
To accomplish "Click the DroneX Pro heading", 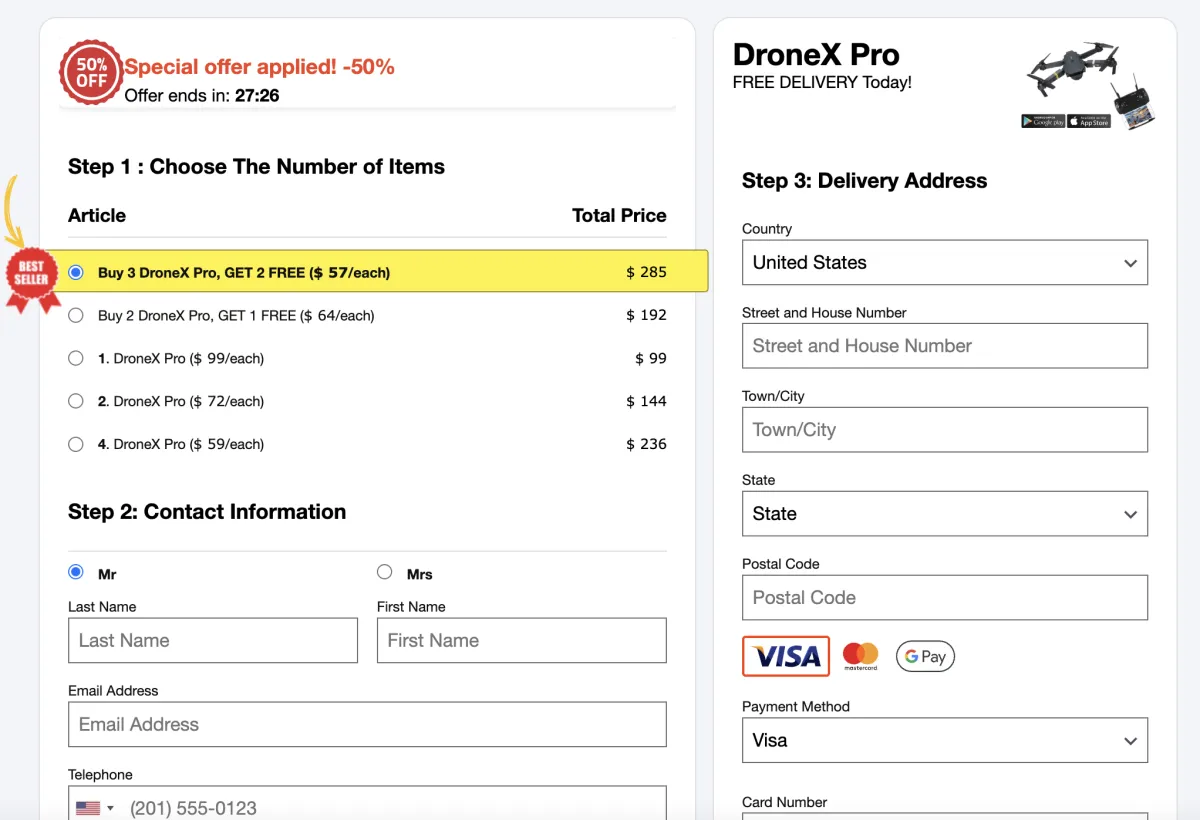I will 816,54.
